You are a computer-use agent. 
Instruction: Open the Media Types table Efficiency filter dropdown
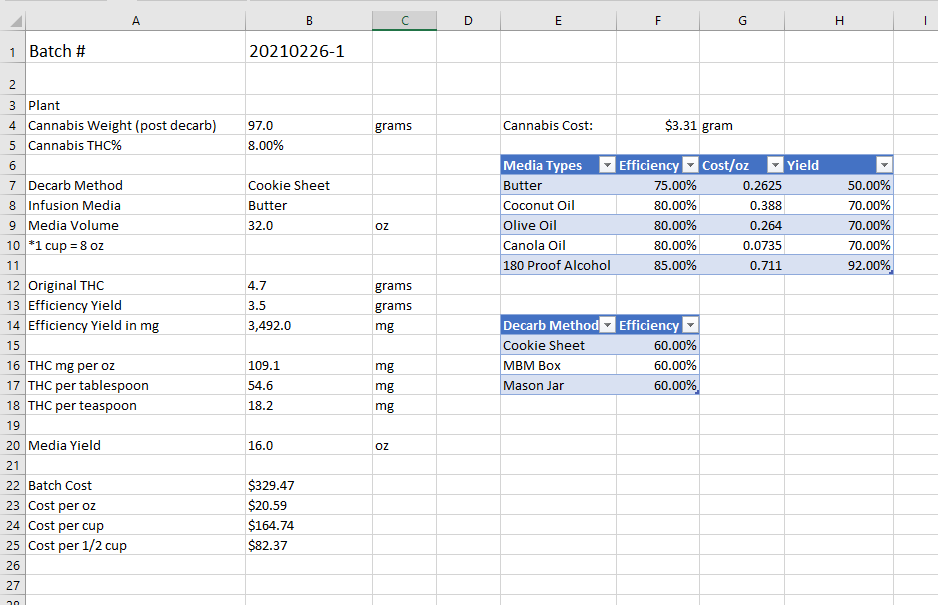(x=690, y=165)
